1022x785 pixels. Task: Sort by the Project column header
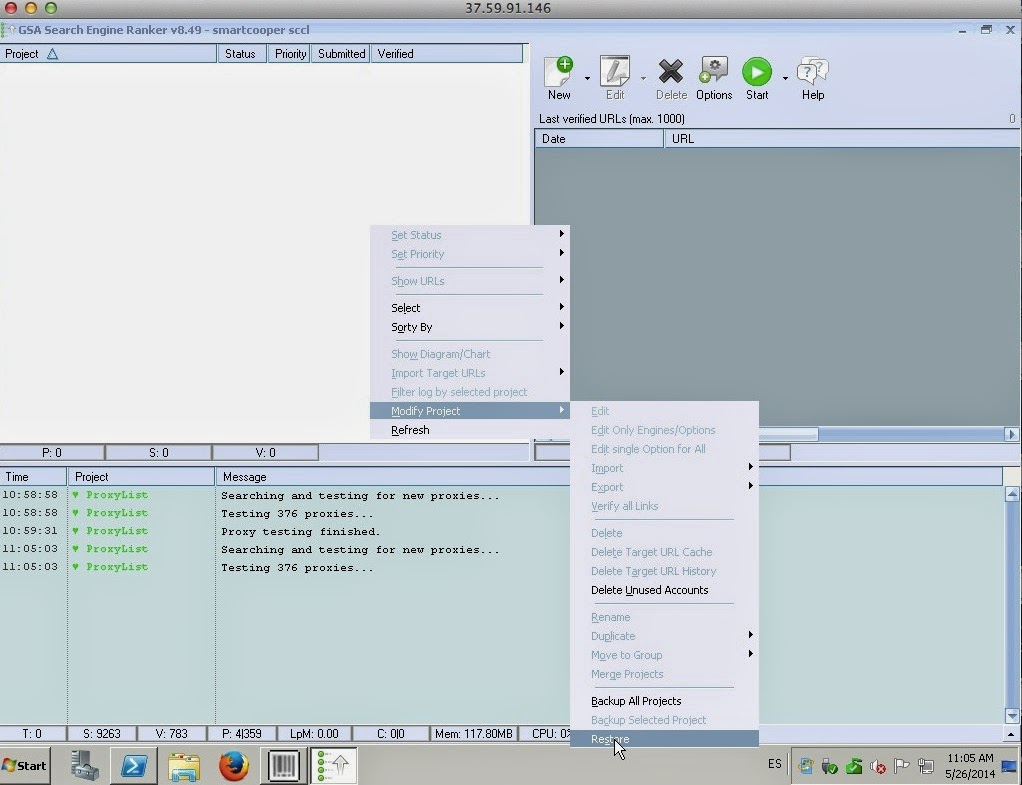click(108, 54)
